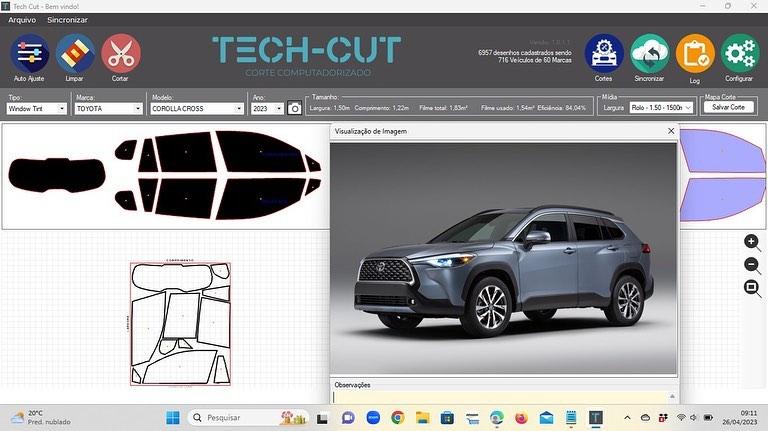Click the cut layout map preview
This screenshot has width=768, height=431.
point(180,324)
